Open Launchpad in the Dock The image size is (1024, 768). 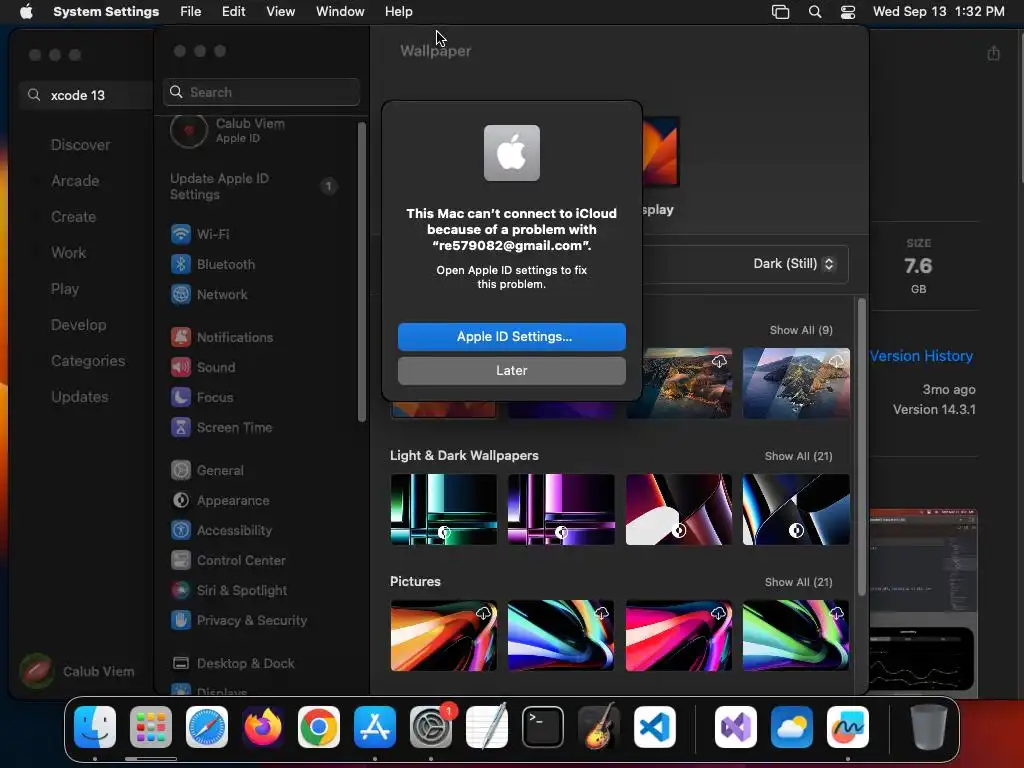[151, 727]
